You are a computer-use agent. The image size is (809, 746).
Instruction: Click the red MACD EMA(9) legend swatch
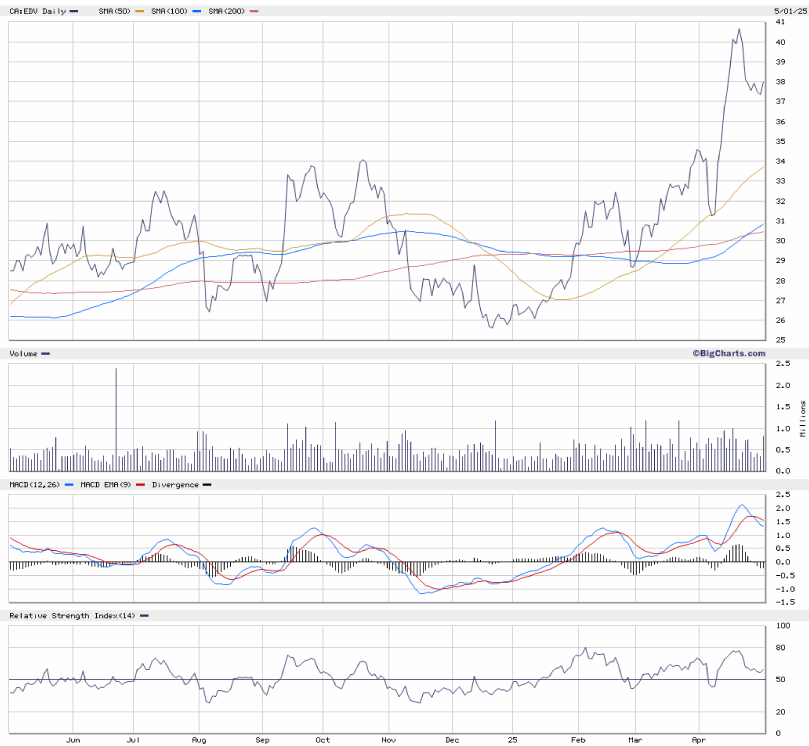[141, 485]
